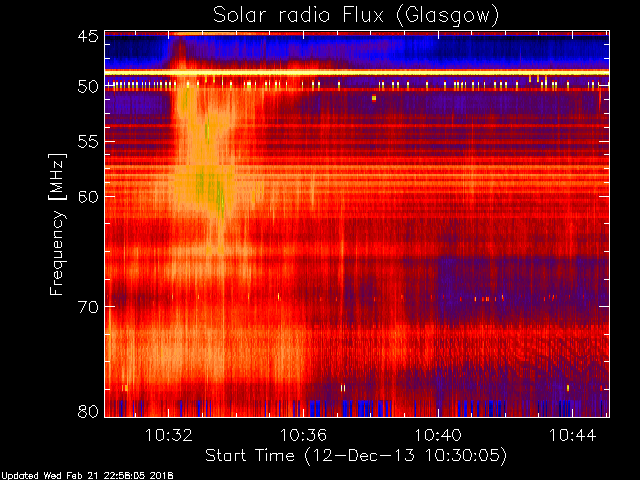
Task: Select the 50 frequency axis label
Action: [88, 87]
